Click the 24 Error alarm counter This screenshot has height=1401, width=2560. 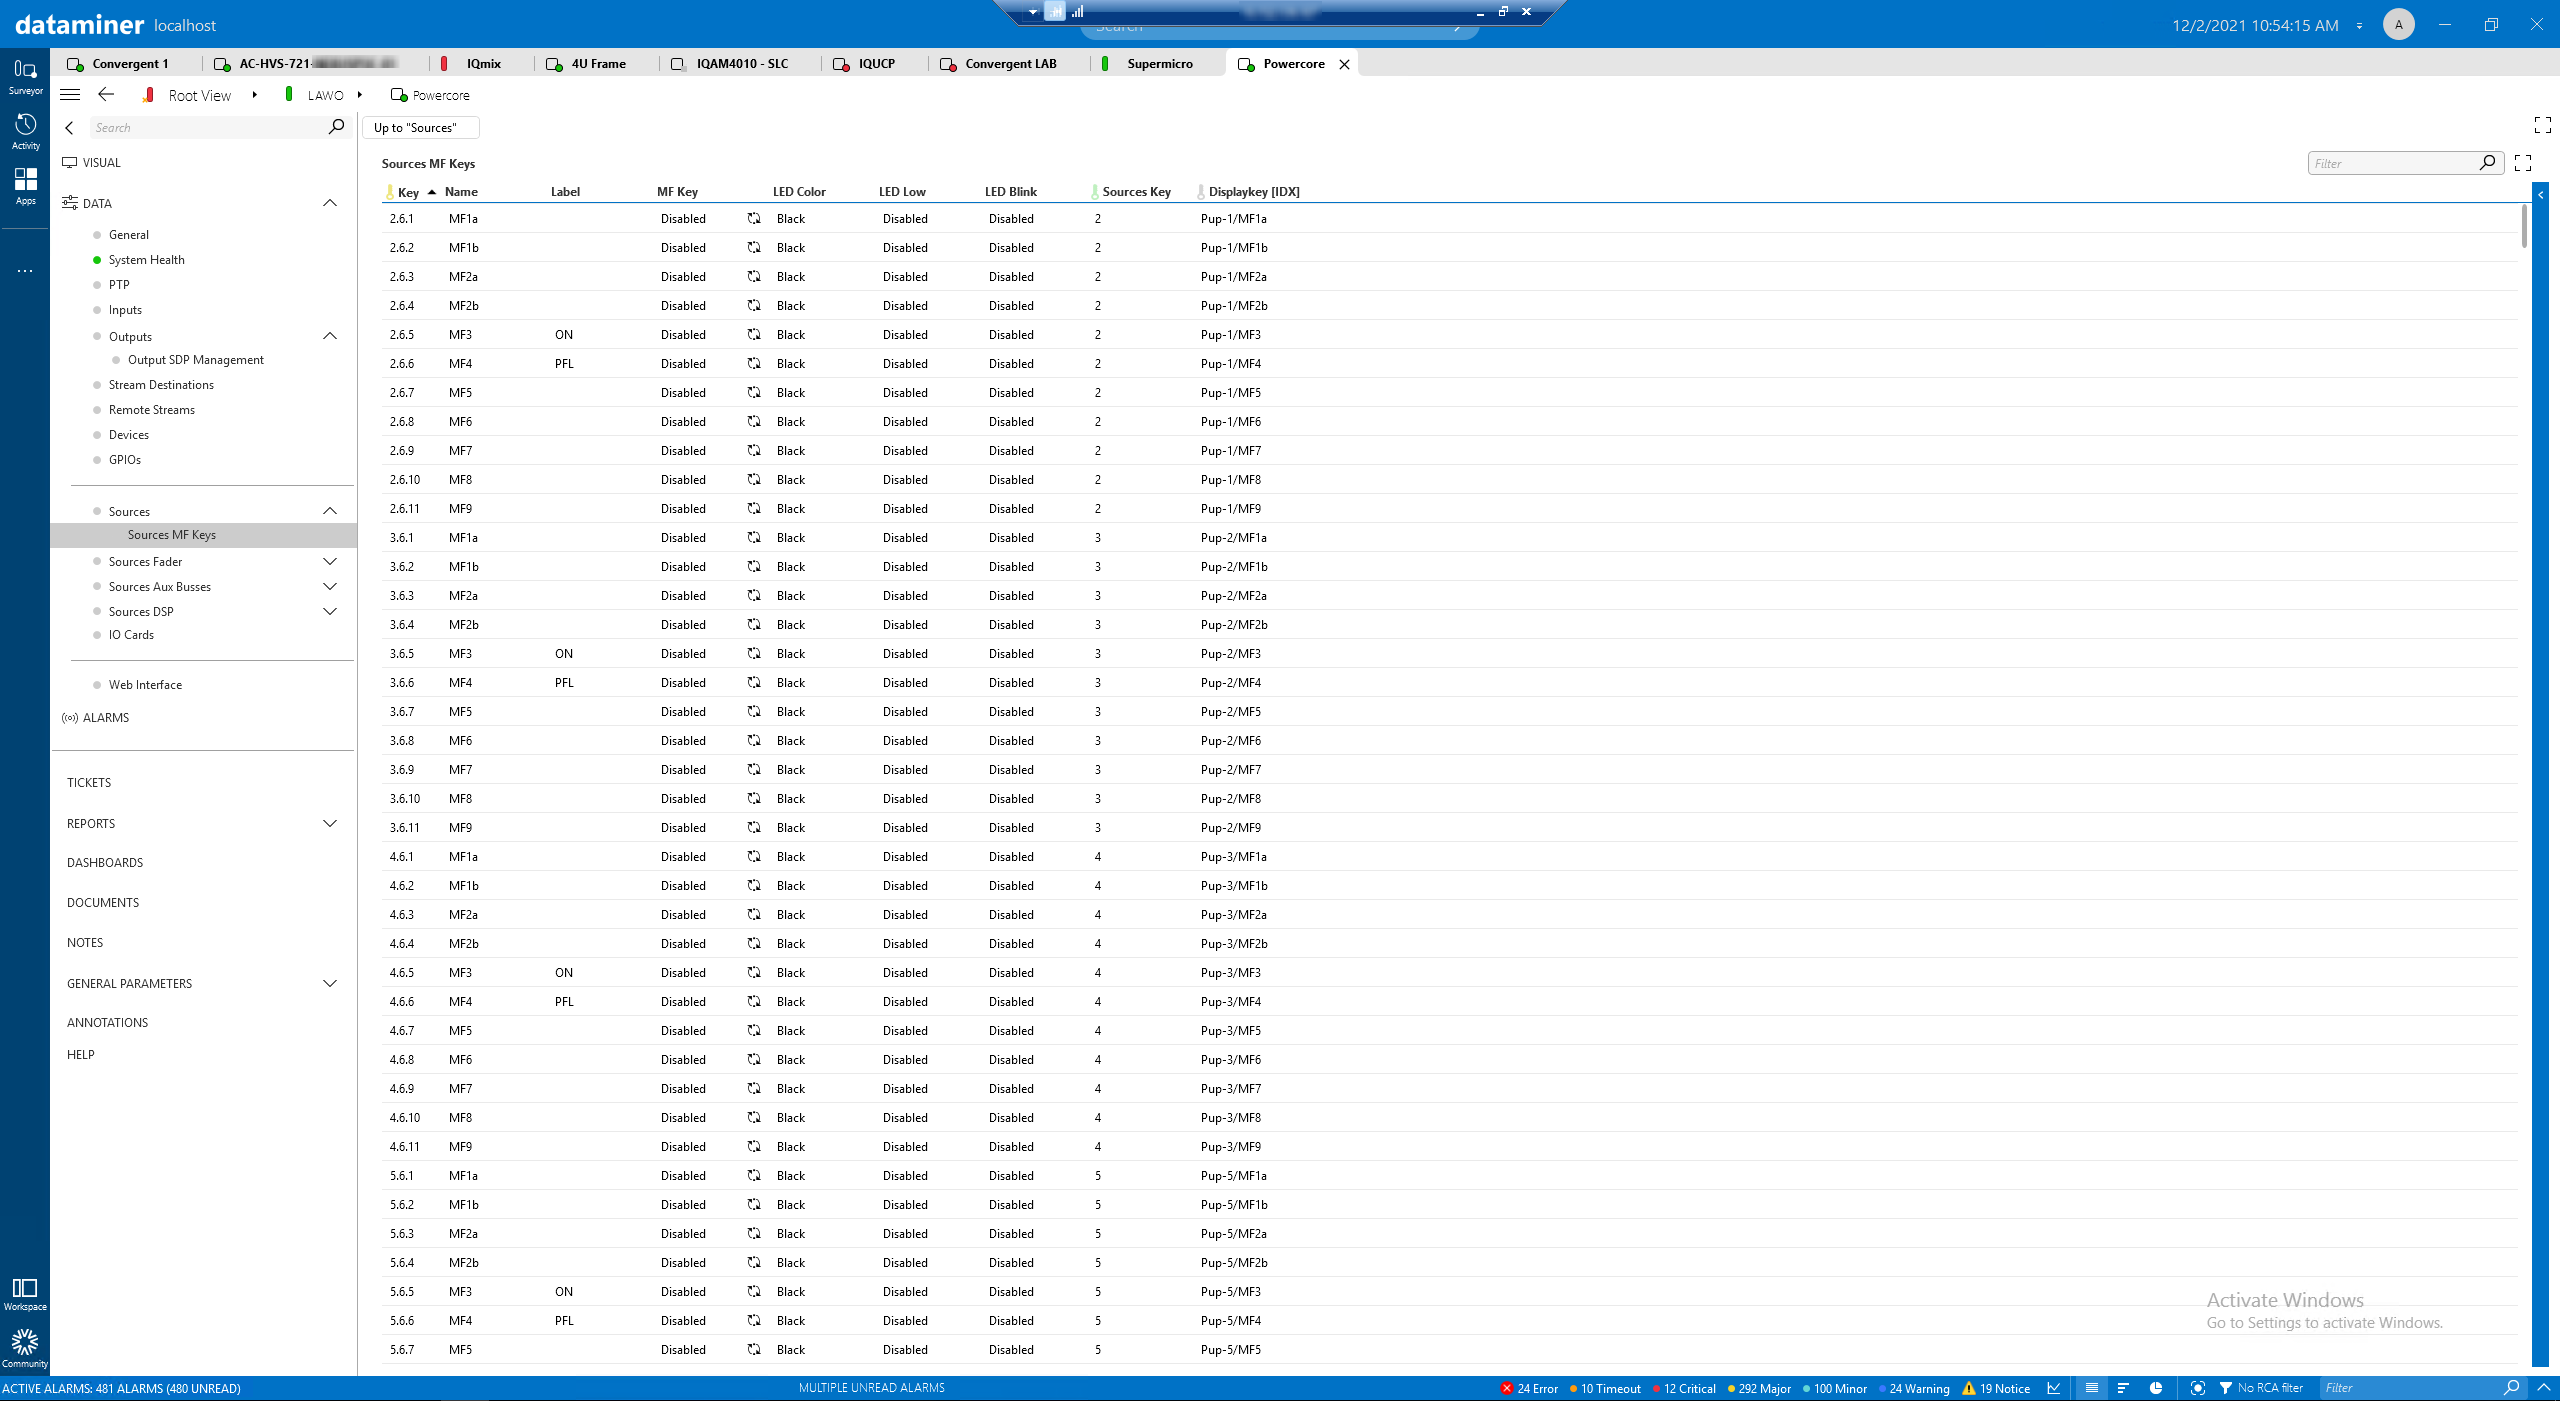[x=1530, y=1388]
